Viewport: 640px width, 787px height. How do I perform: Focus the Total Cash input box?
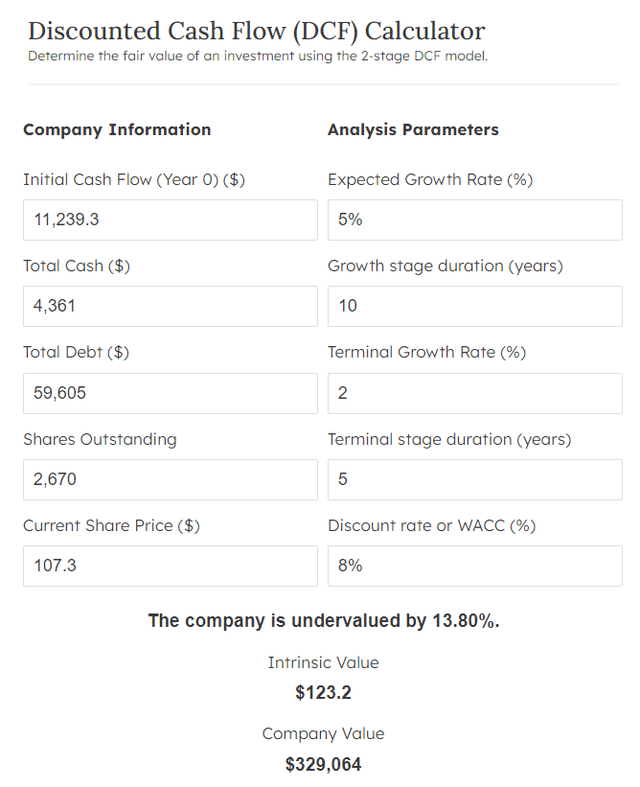pyautogui.click(x=169, y=306)
